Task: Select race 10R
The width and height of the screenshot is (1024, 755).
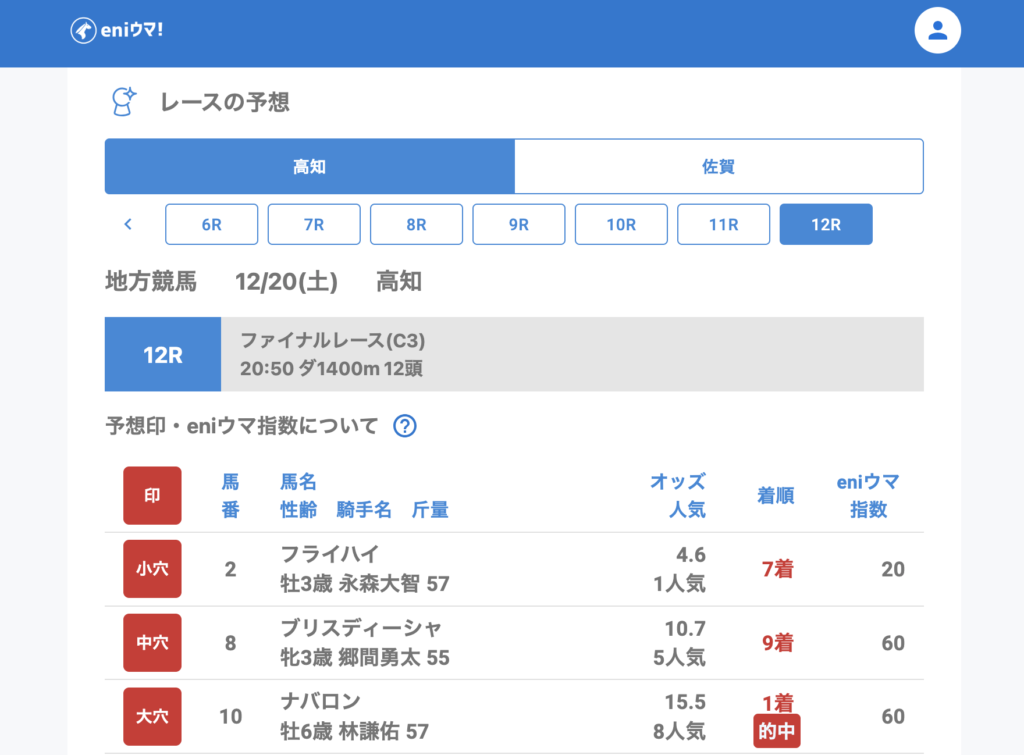Action: (x=621, y=224)
